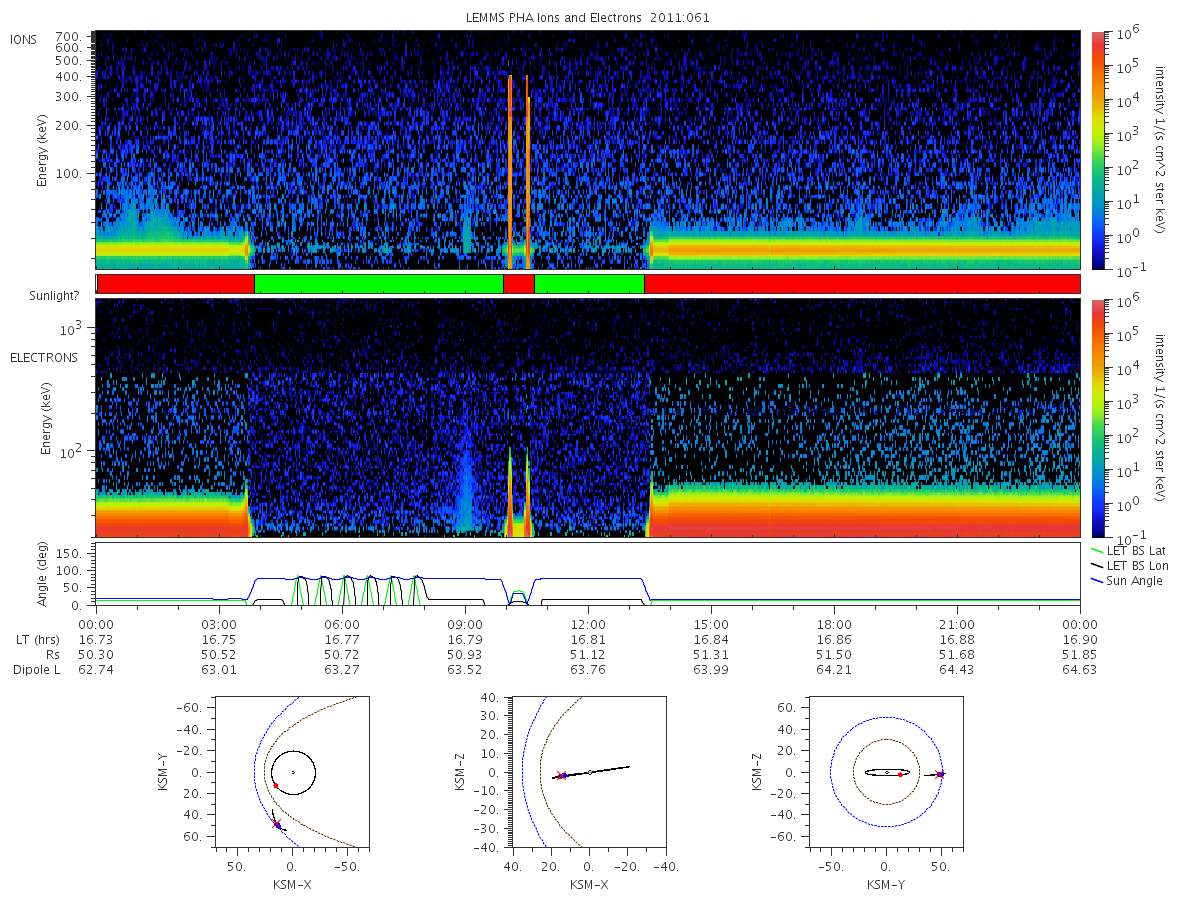Click the 'KSM-X' label under the middle orbit plot
Image resolution: width=1200 pixels, height=900 pixels.
click(x=590, y=884)
